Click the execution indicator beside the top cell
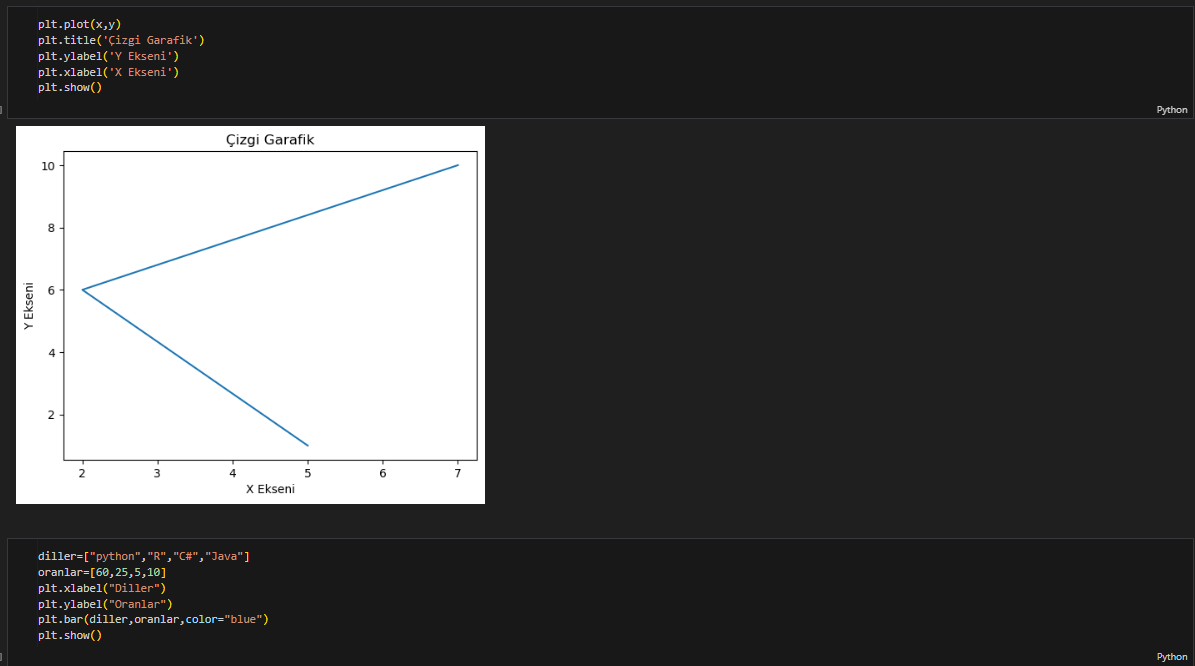The width and height of the screenshot is (1195, 666). (3, 110)
